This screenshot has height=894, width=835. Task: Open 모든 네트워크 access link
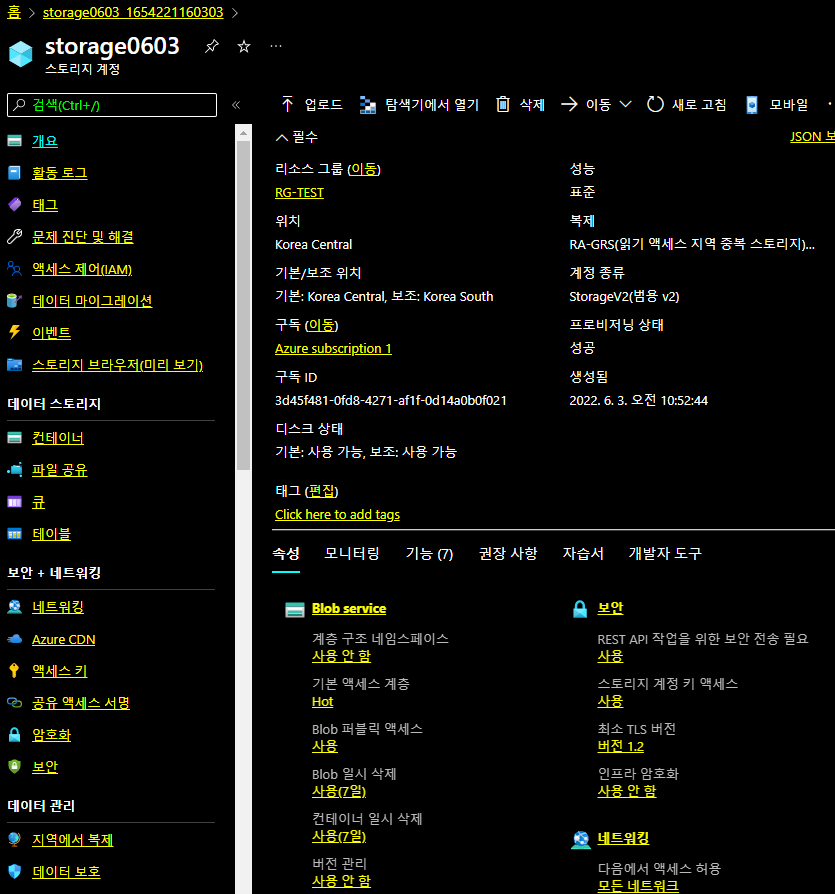pyautogui.click(x=638, y=887)
